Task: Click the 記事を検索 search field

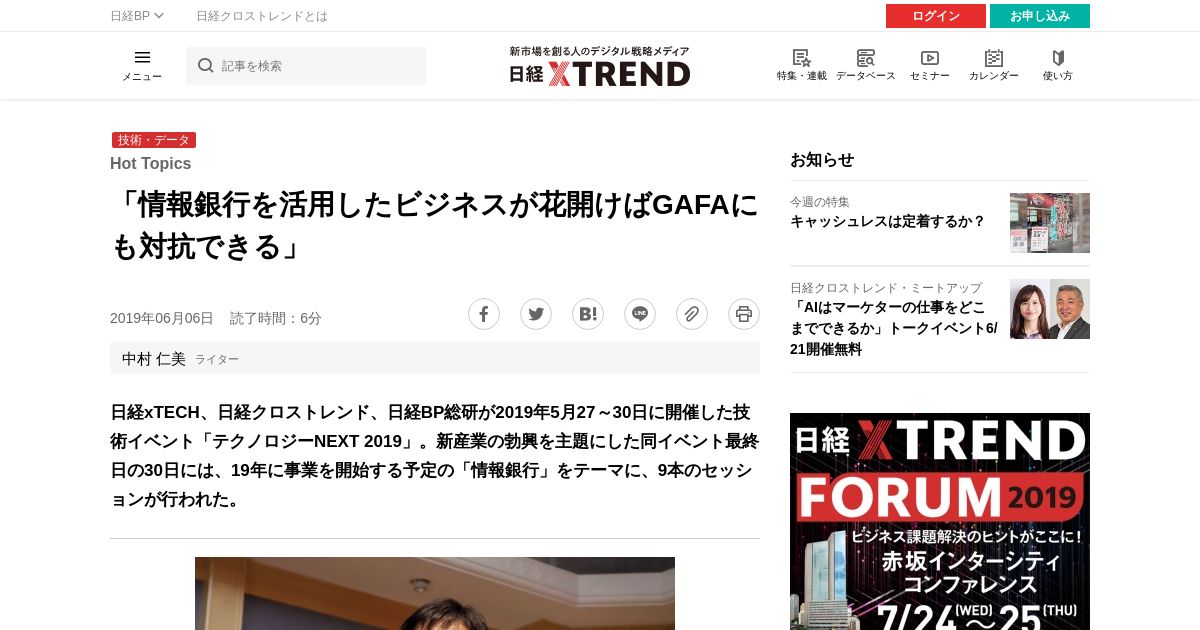Action: point(306,66)
